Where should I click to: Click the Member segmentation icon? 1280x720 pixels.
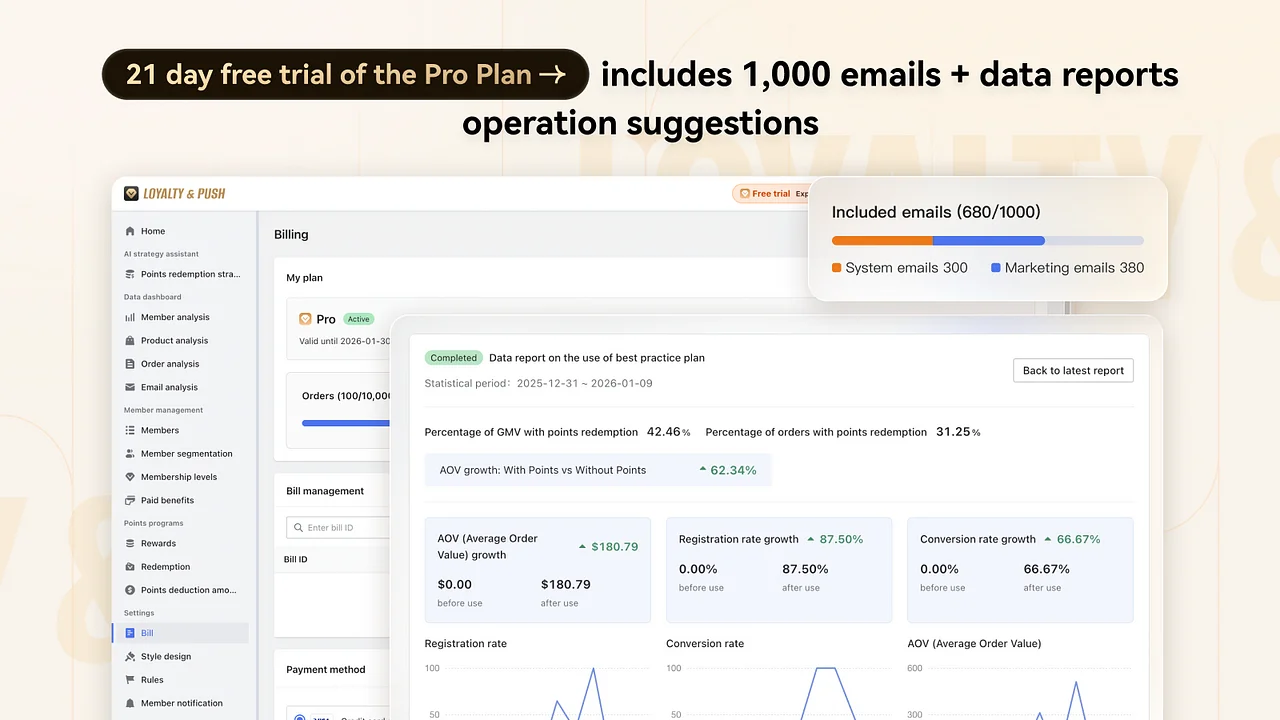pyautogui.click(x=130, y=454)
